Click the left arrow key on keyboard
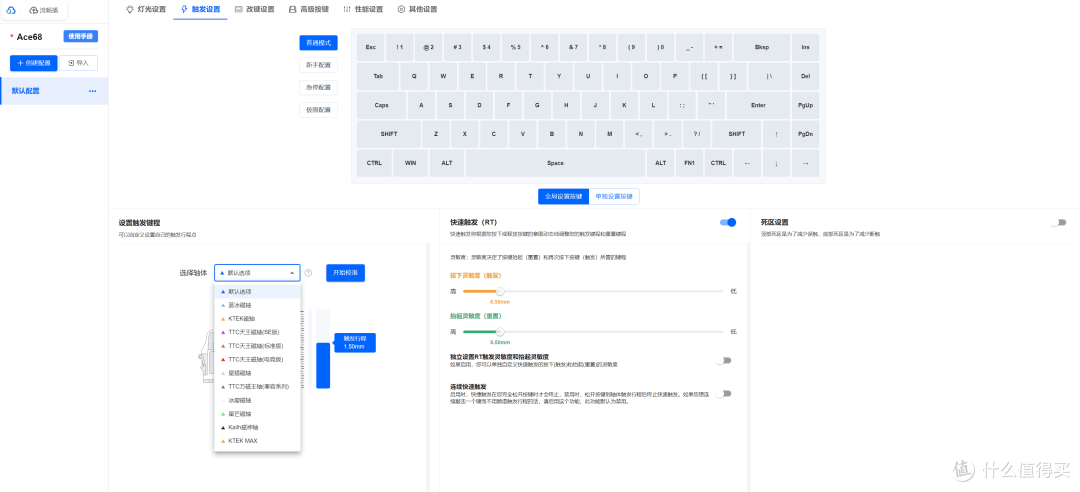The image size is (1080, 492). pyautogui.click(x=747, y=163)
